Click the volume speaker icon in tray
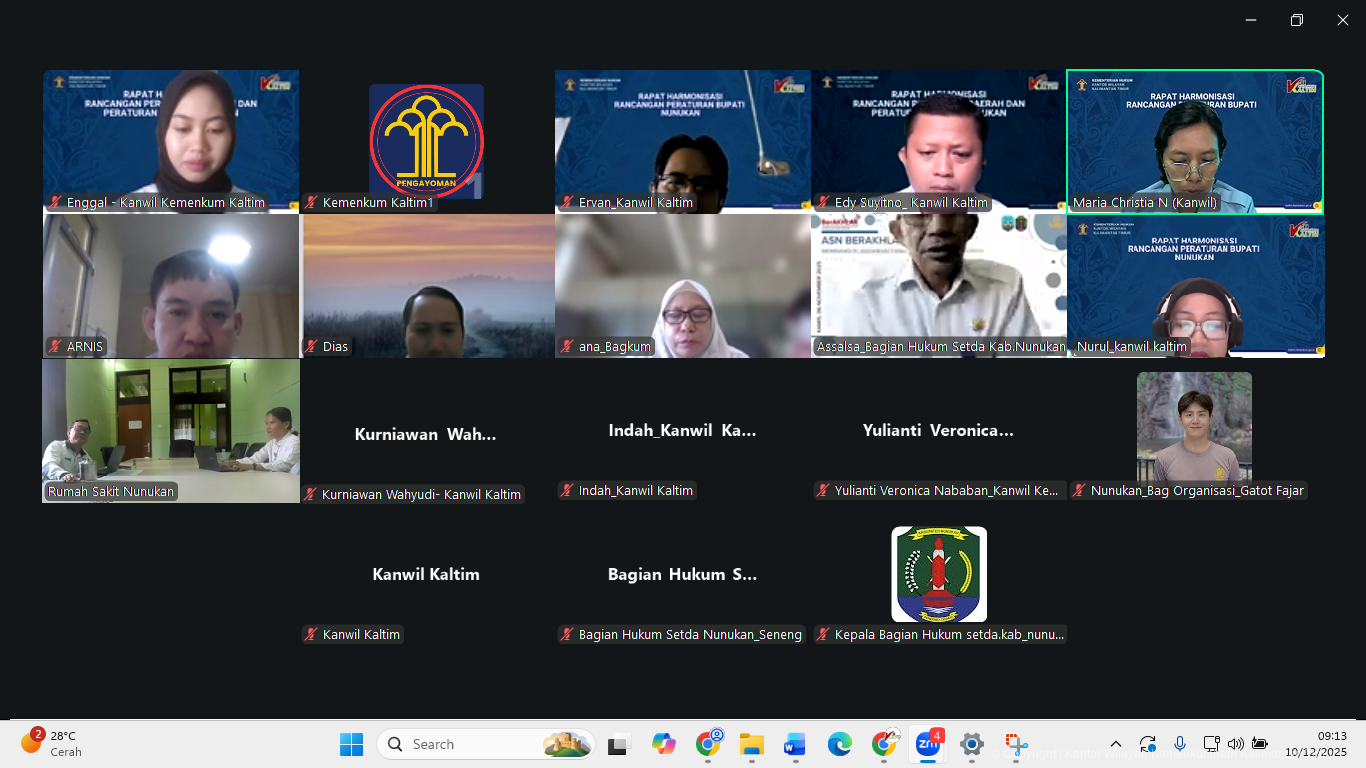Image resolution: width=1366 pixels, height=768 pixels. click(1236, 744)
